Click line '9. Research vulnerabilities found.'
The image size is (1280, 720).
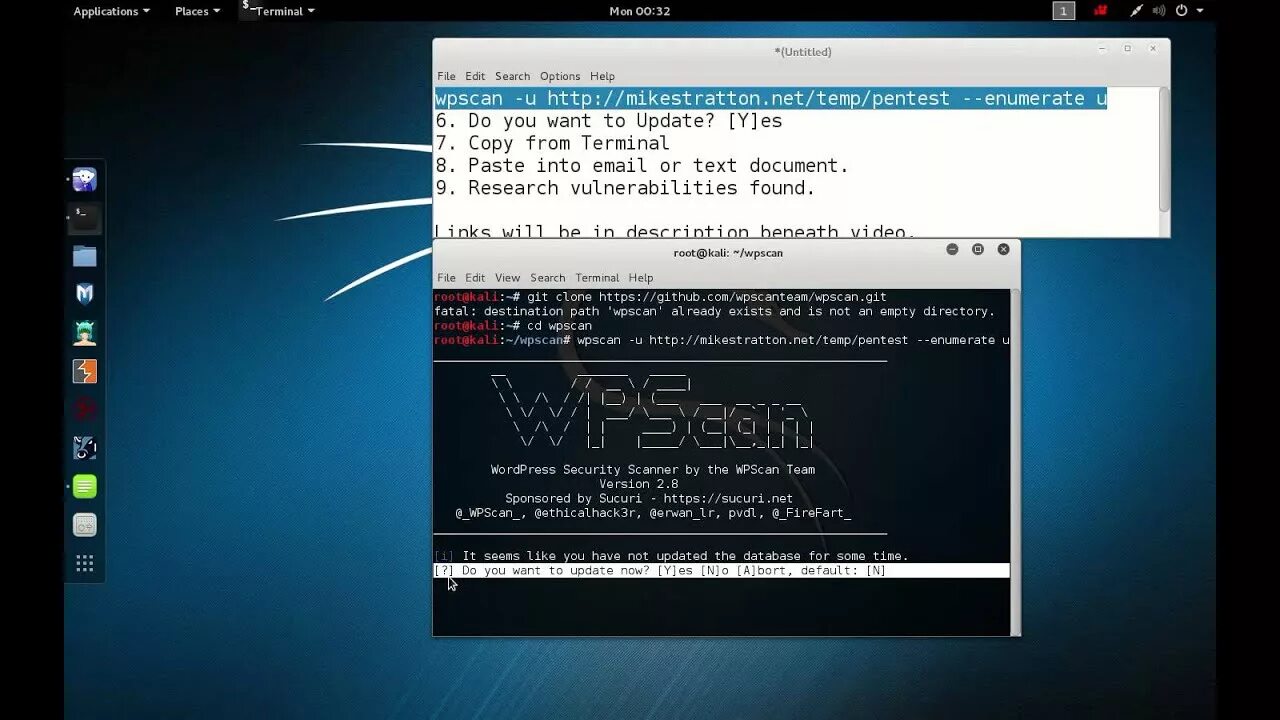(x=625, y=188)
